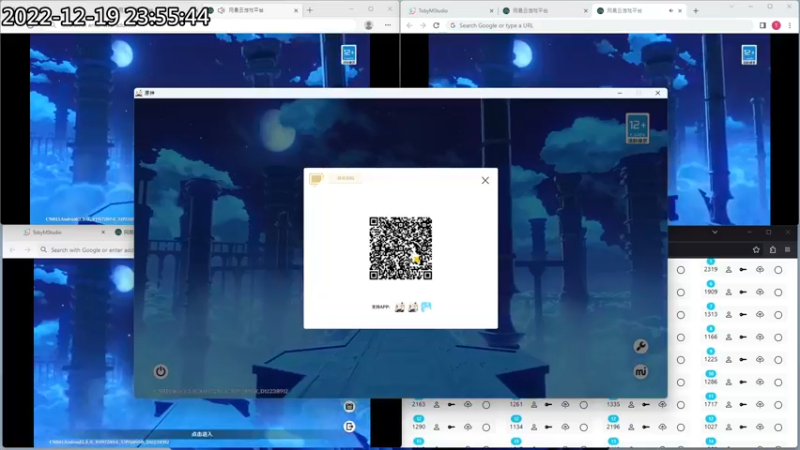Open the tab search chevron in top-right Chrome
This screenshot has width=800, height=450.
pos(732,7)
